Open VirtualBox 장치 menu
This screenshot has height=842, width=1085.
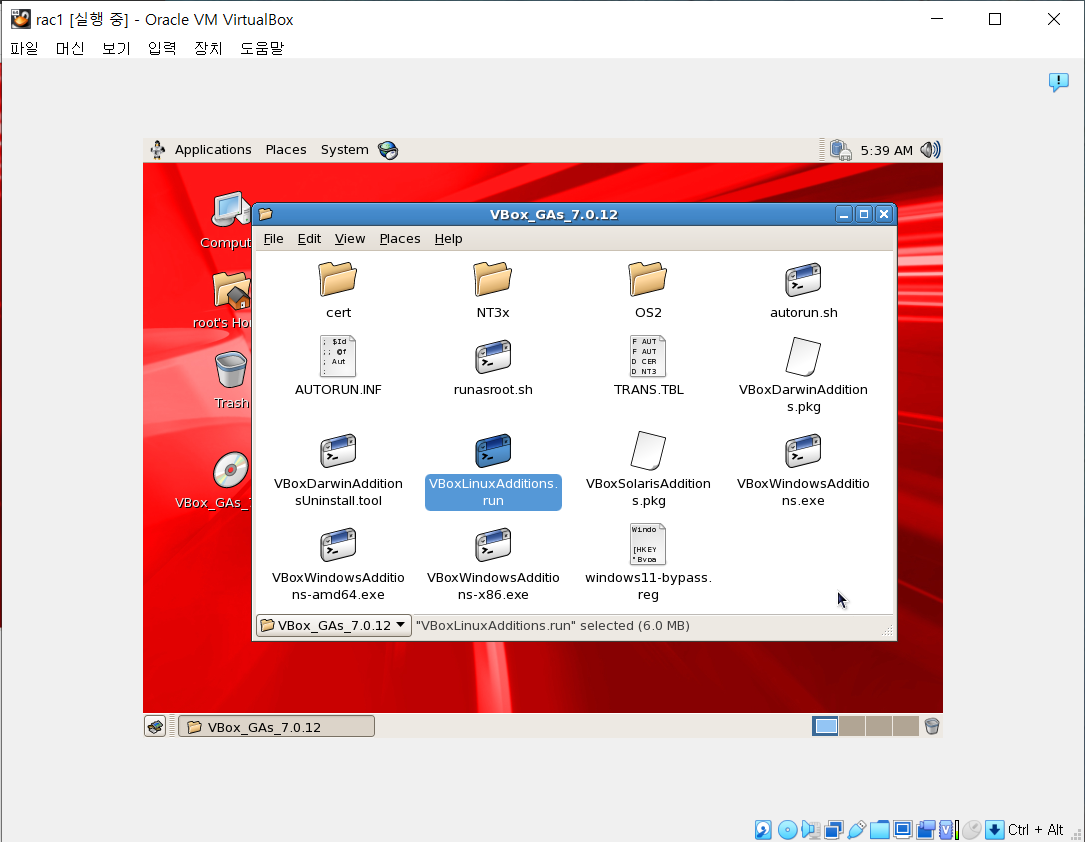208,48
